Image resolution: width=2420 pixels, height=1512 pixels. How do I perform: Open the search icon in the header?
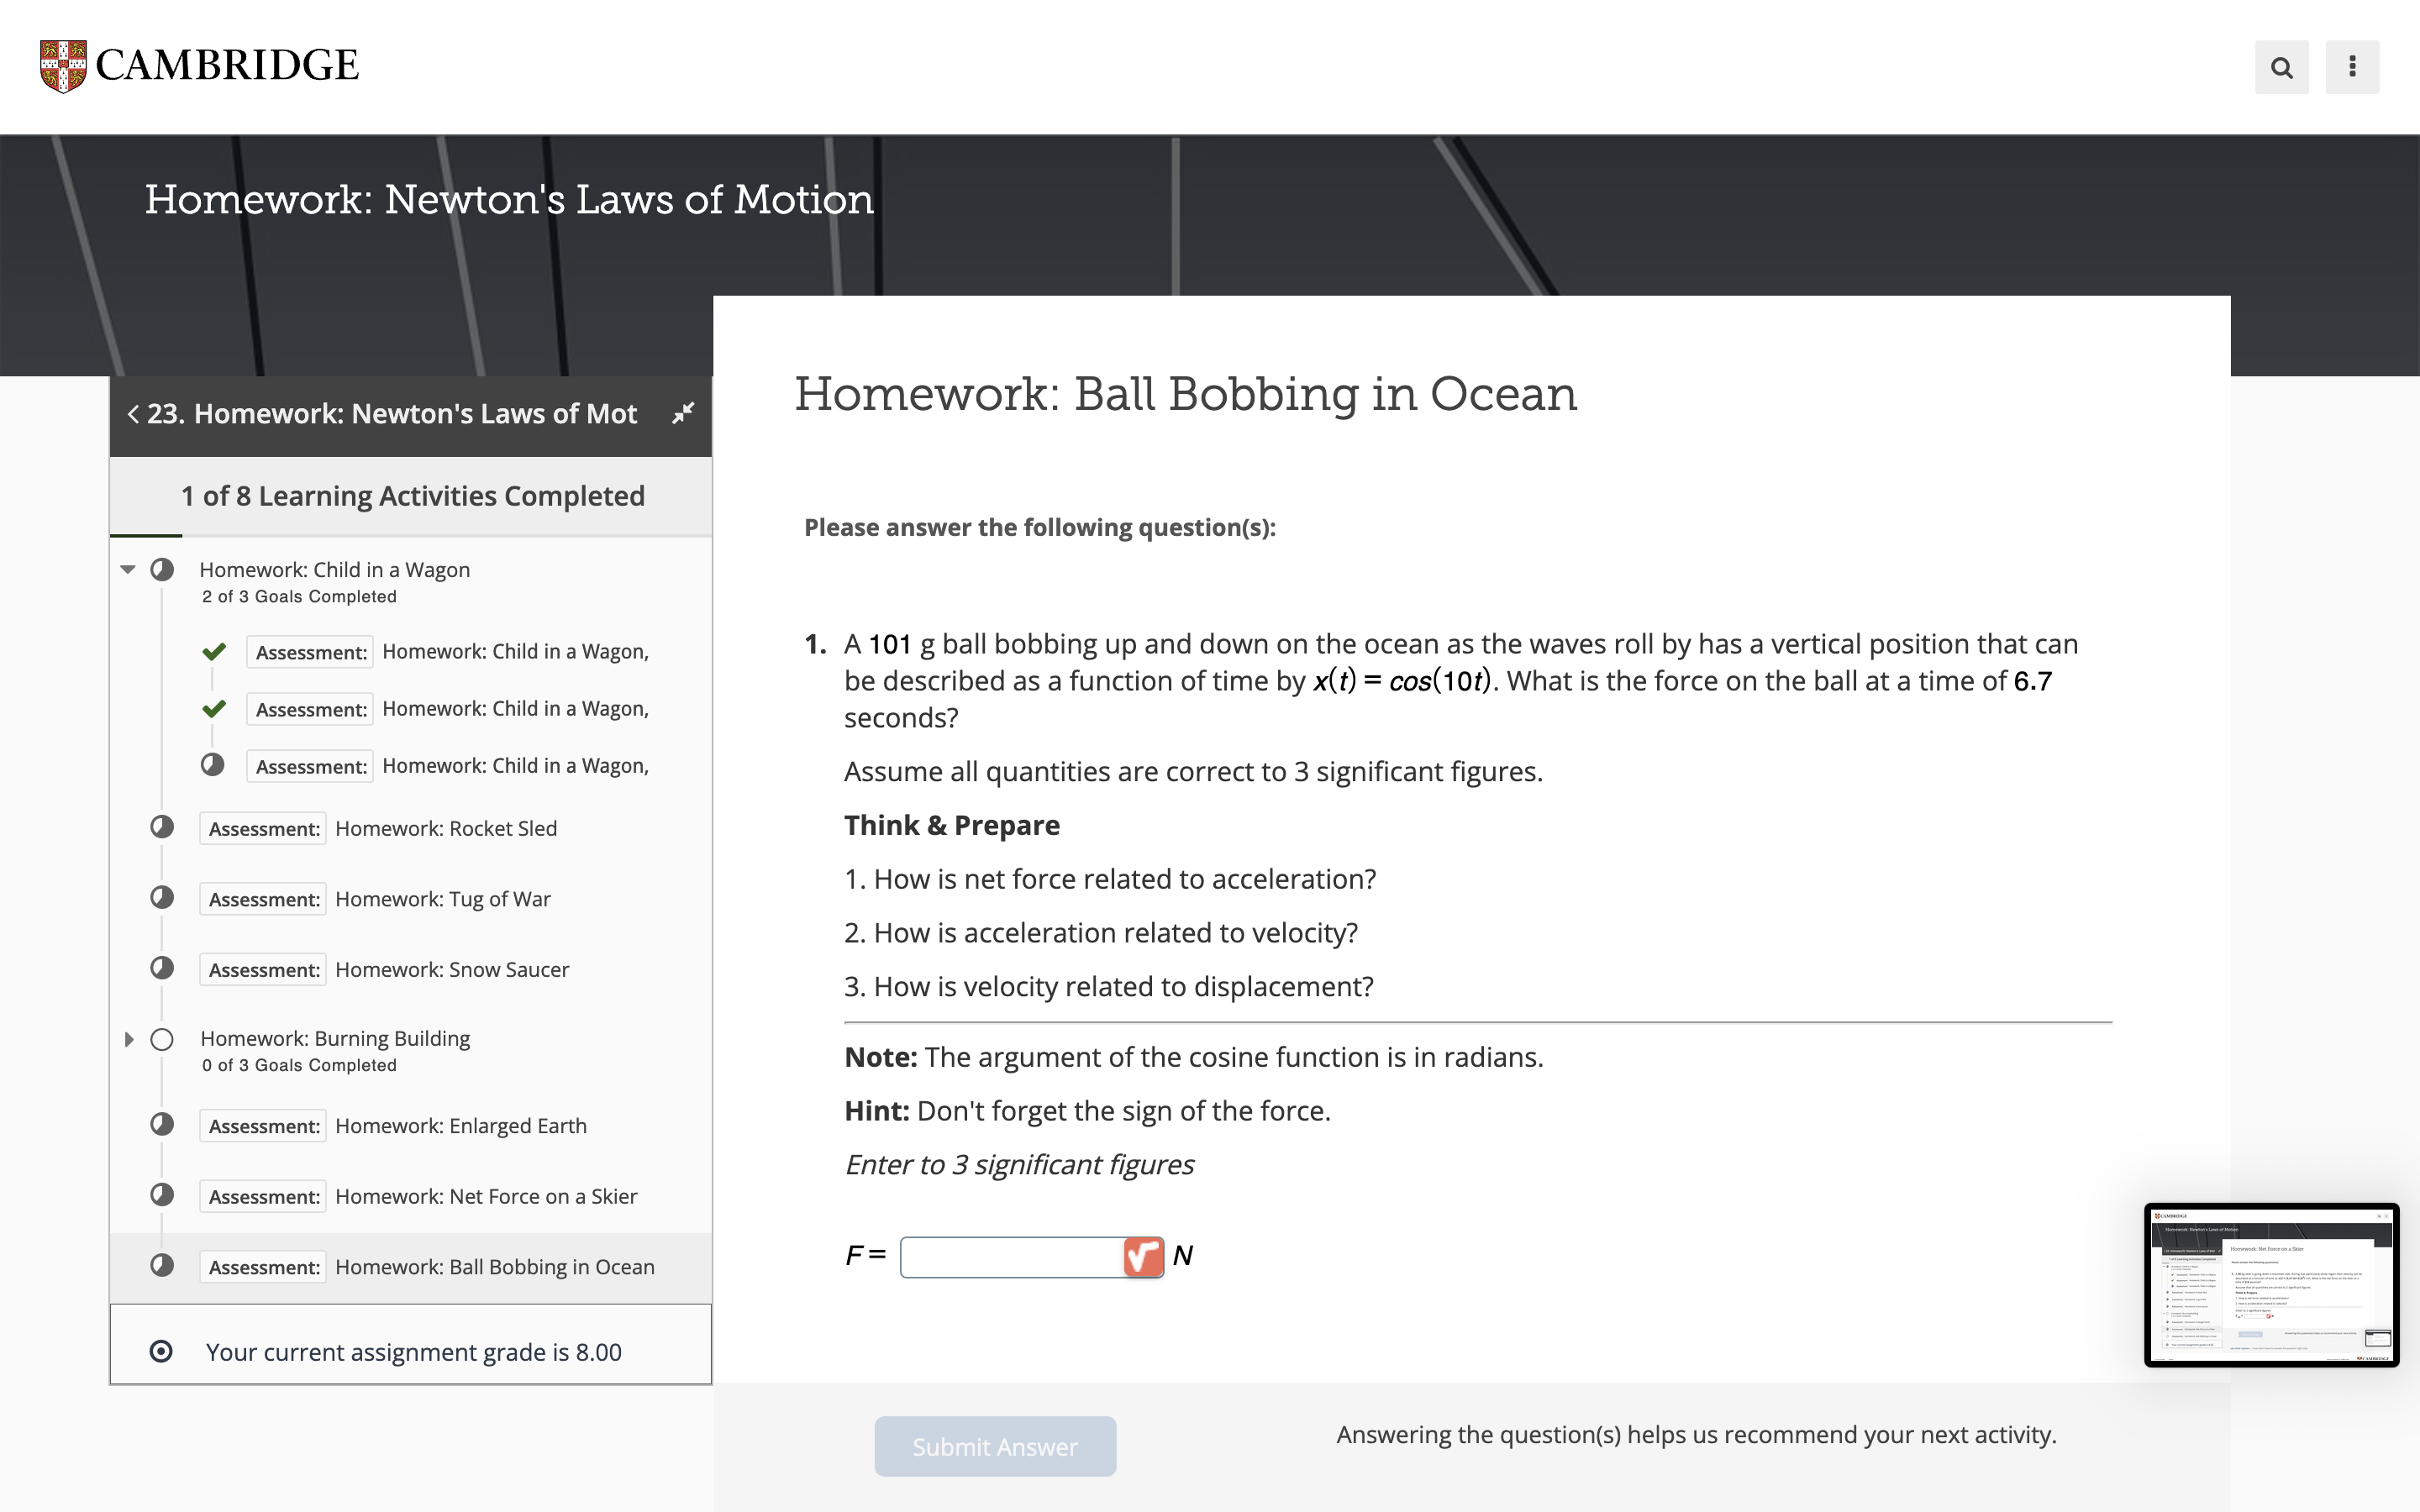click(x=2281, y=66)
